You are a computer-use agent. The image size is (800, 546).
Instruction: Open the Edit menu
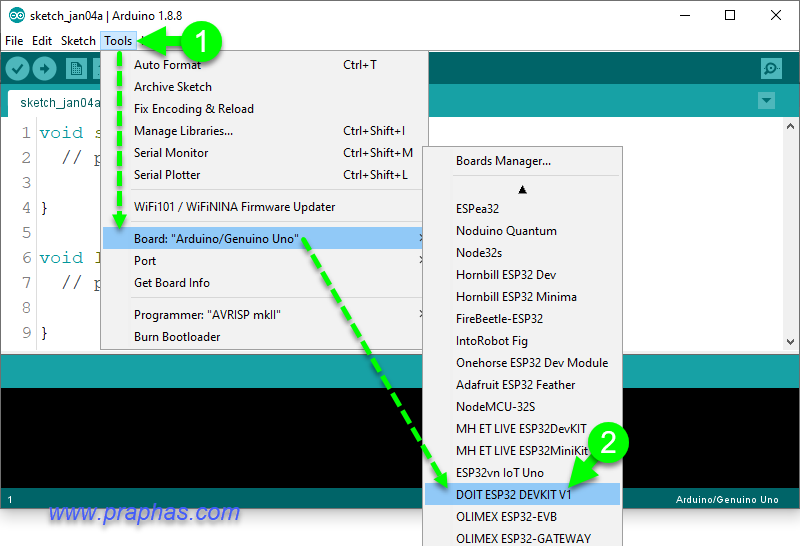42,41
